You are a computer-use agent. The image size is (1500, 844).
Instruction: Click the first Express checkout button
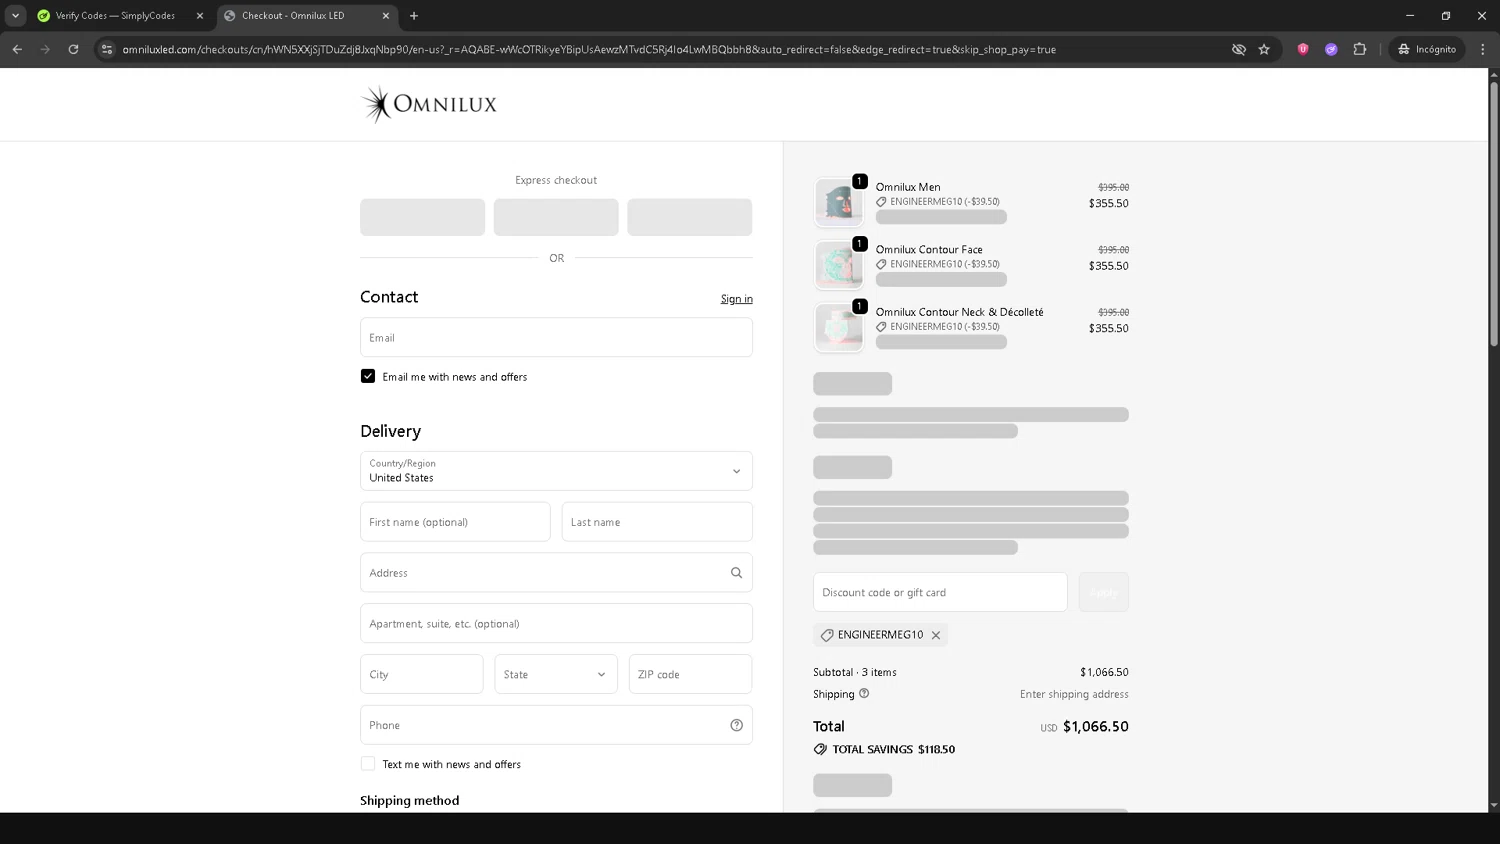[422, 217]
